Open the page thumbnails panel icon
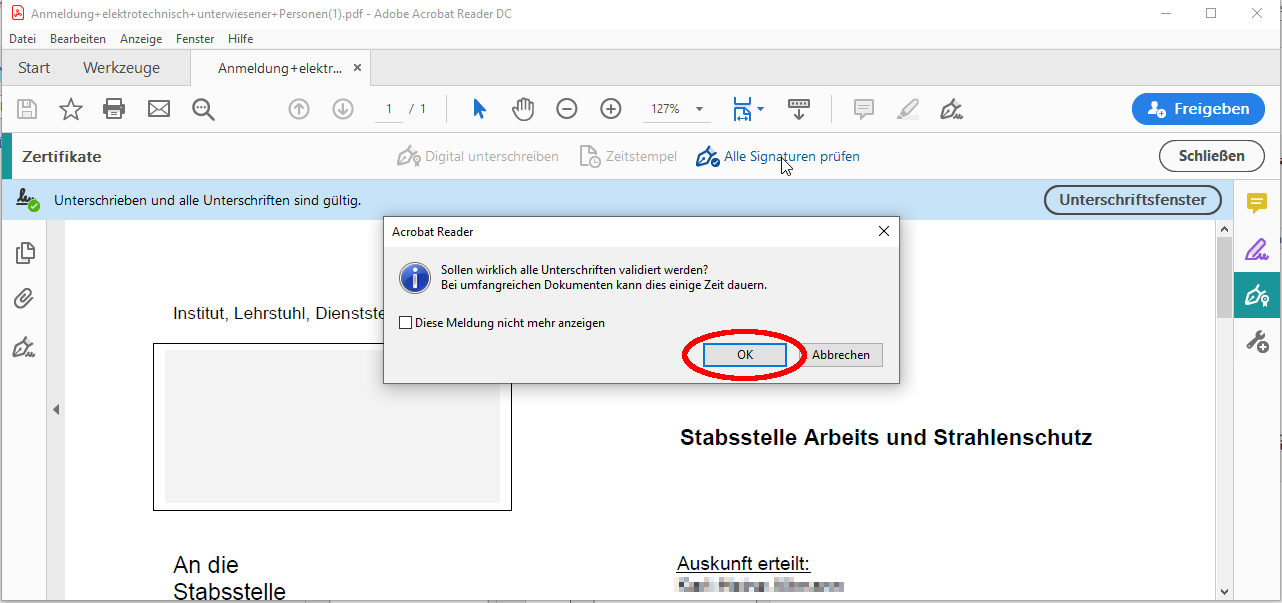This screenshot has width=1282, height=603. (24, 253)
